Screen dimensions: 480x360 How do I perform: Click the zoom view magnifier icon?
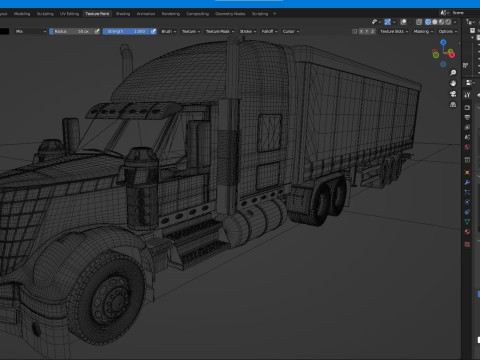click(x=453, y=73)
